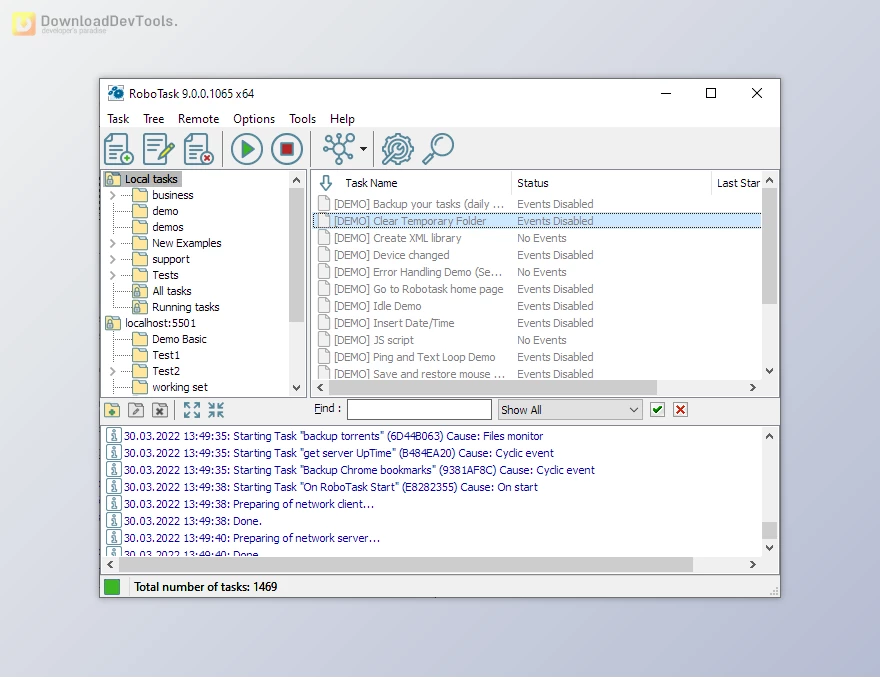Click the new folder icon below tree
The image size is (880, 677).
(x=112, y=410)
